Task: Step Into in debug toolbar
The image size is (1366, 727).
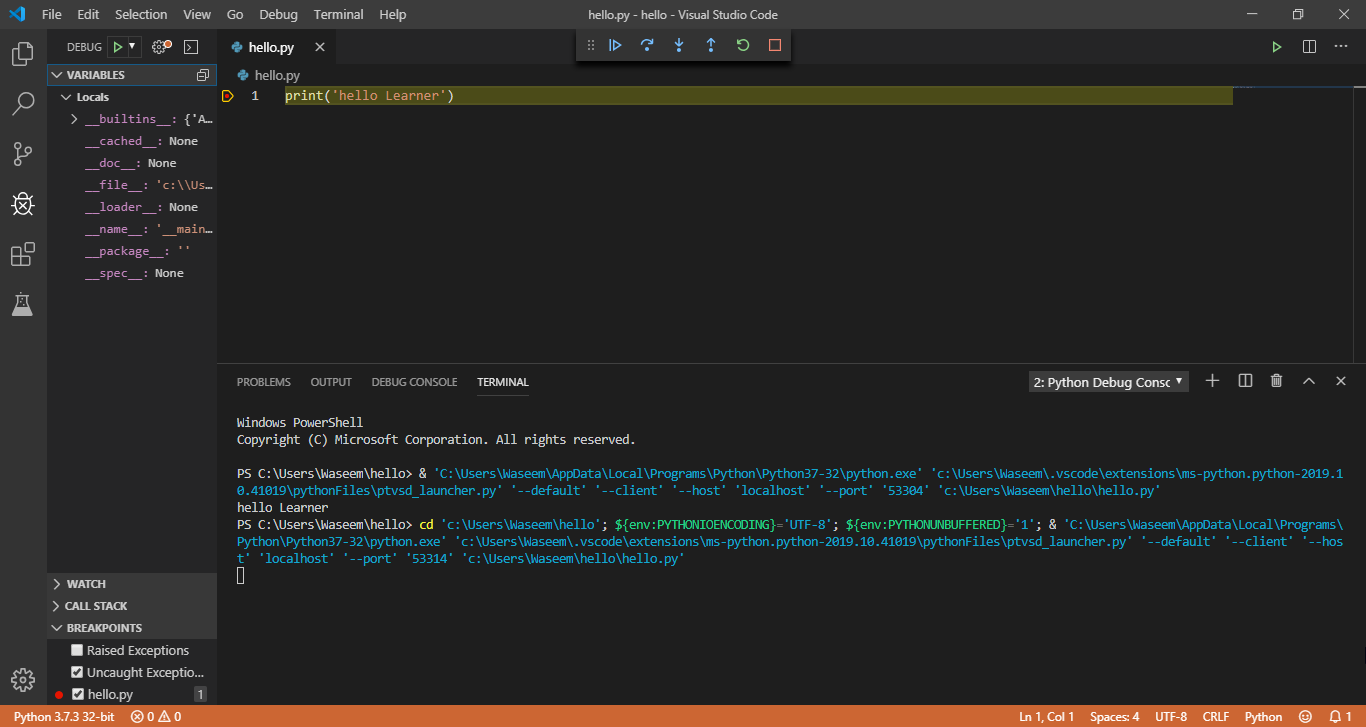Action: tap(679, 45)
